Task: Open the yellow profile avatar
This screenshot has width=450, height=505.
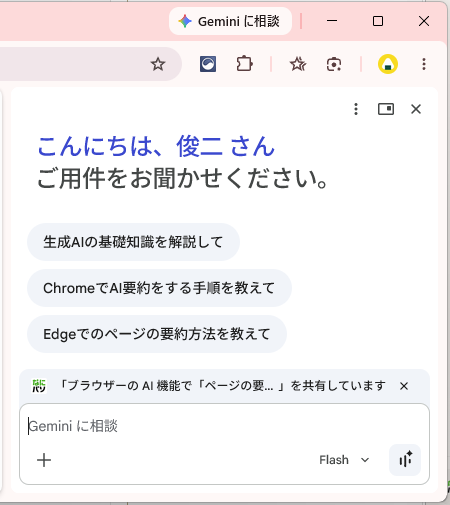Action: [x=388, y=64]
